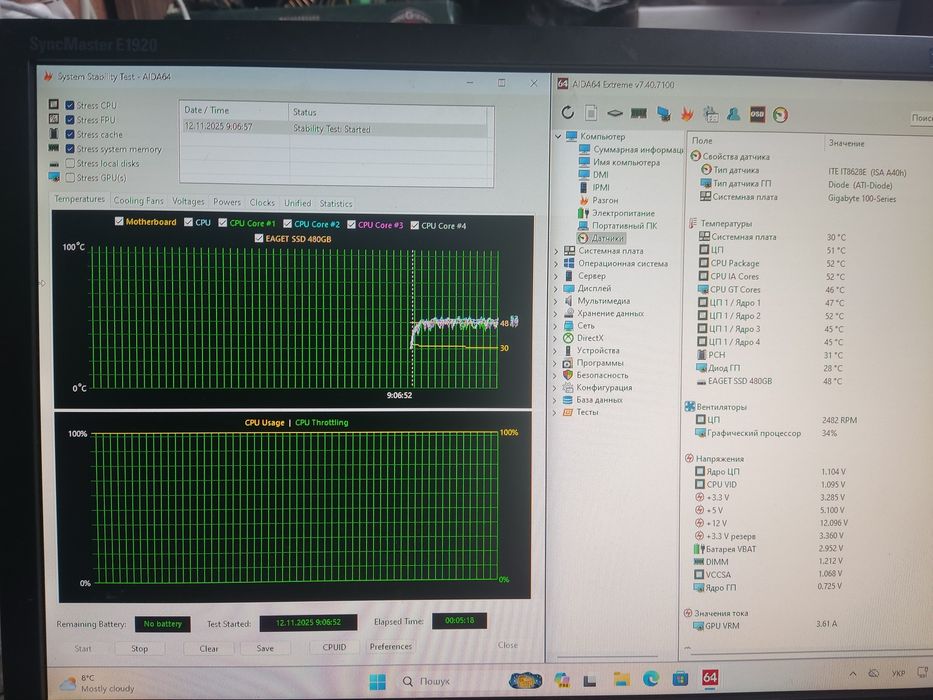Click Windows Start button on taskbar
Viewport: 933px width, 700px height.
click(x=377, y=681)
